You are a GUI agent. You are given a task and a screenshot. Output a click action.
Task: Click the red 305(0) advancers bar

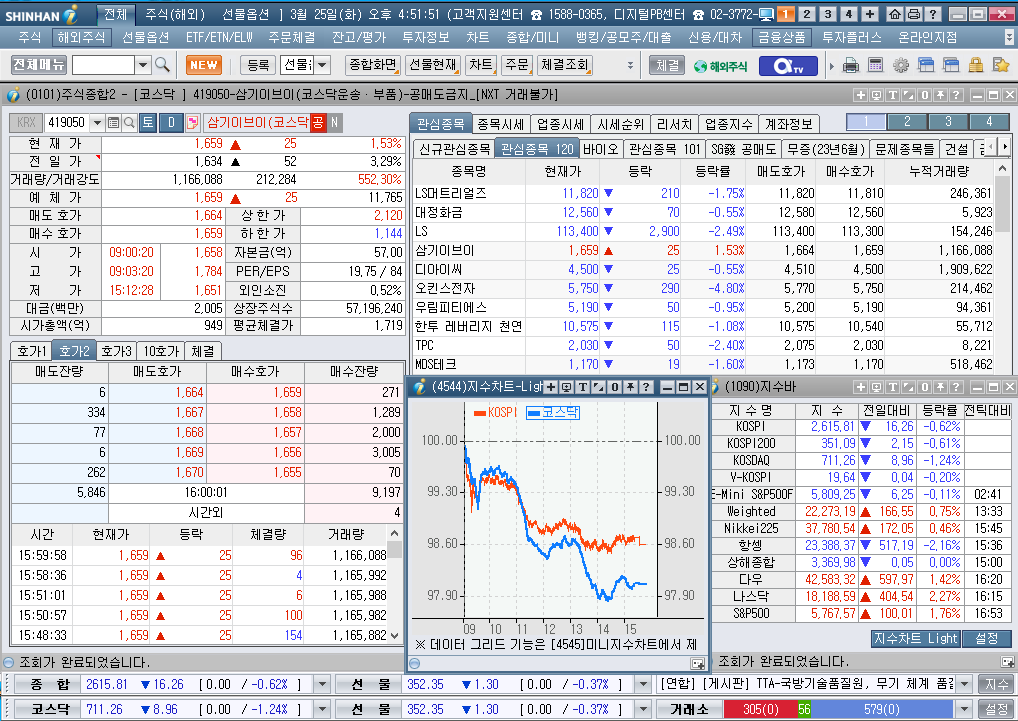click(x=760, y=709)
